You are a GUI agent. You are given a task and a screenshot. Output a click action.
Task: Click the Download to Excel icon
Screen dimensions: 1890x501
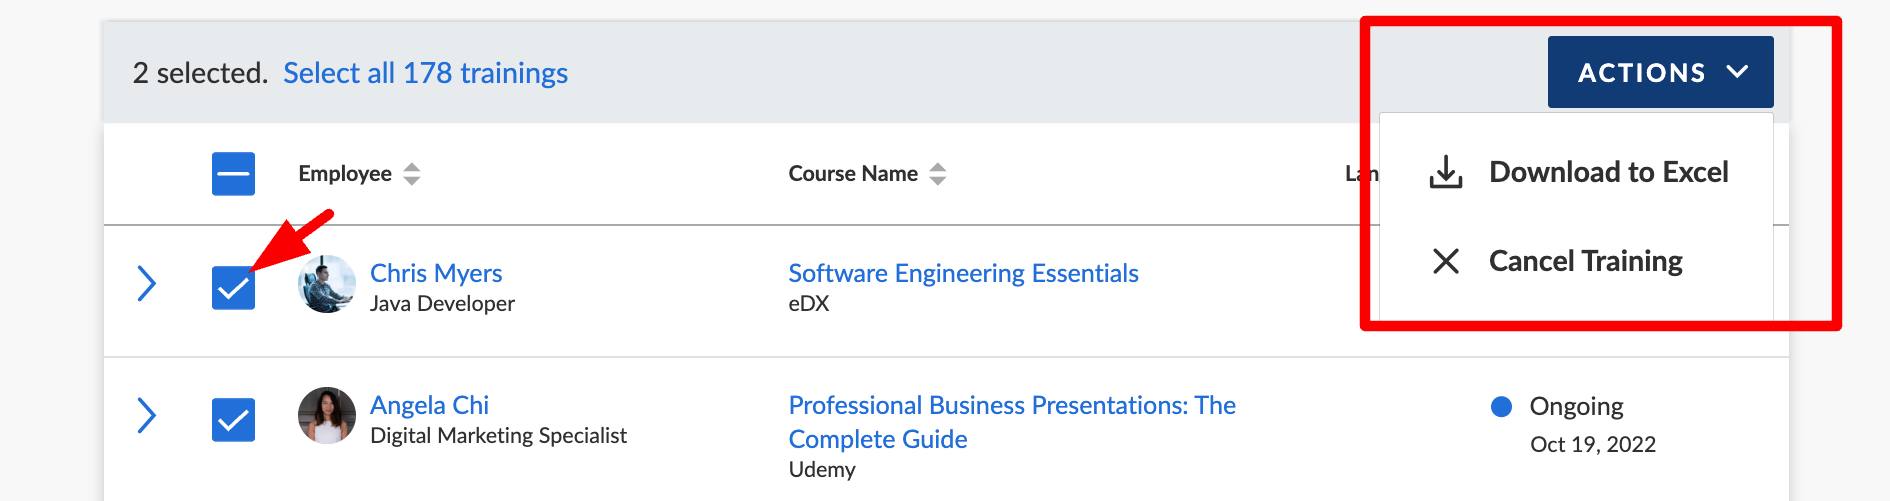[x=1445, y=172]
